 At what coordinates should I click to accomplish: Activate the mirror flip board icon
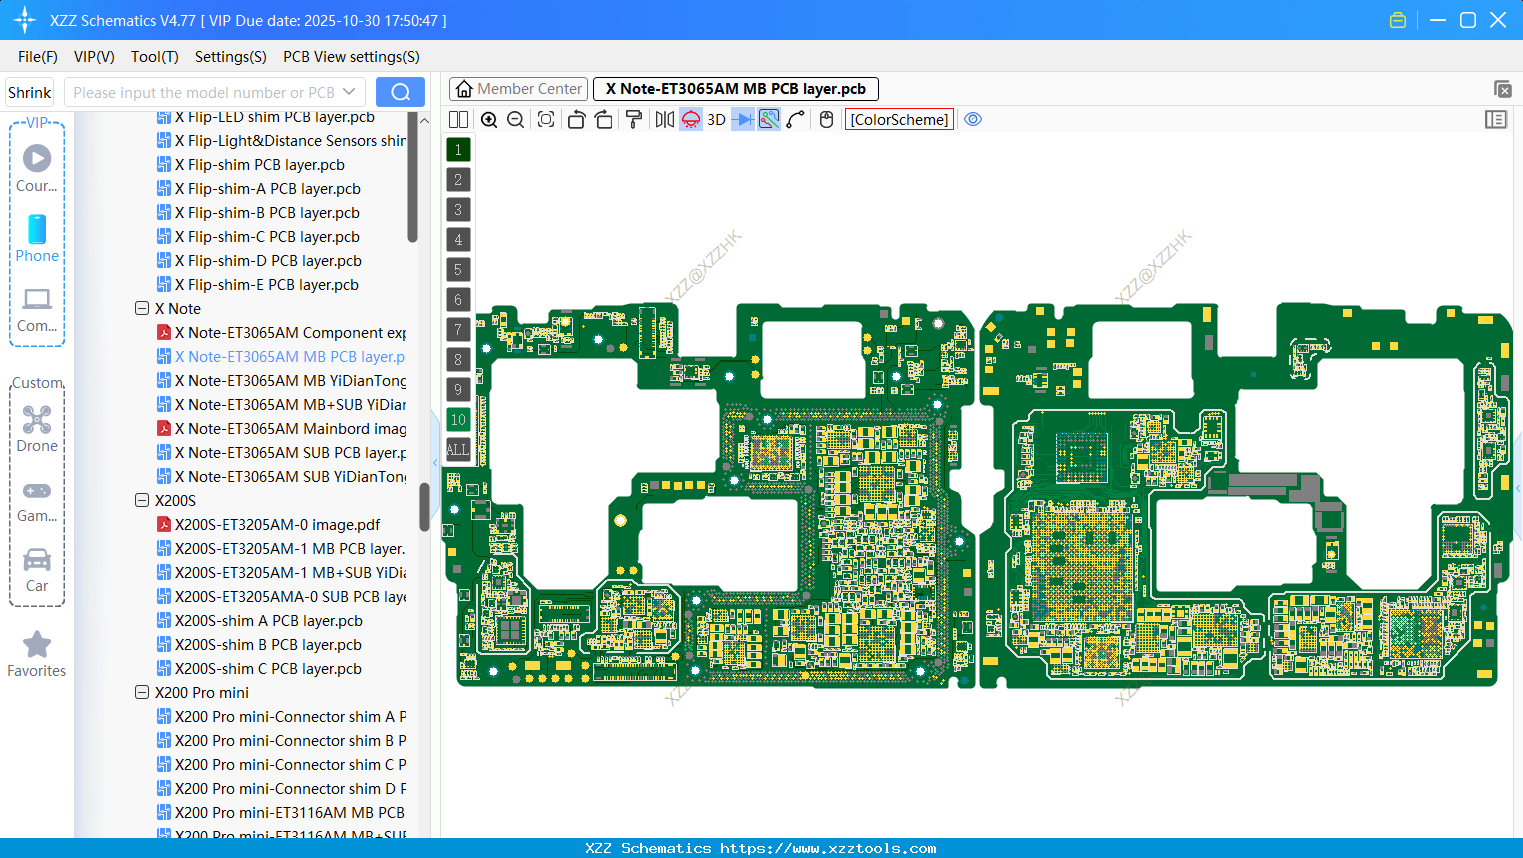coord(664,119)
